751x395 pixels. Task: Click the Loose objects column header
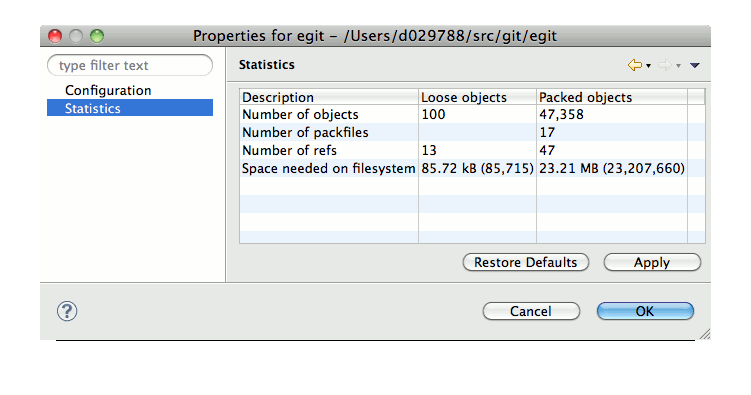(478, 97)
